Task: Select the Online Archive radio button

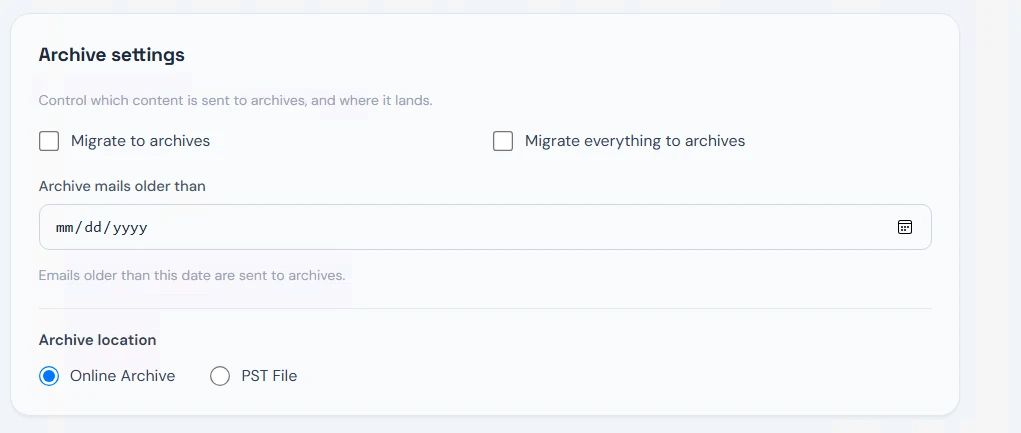Action: coord(49,376)
